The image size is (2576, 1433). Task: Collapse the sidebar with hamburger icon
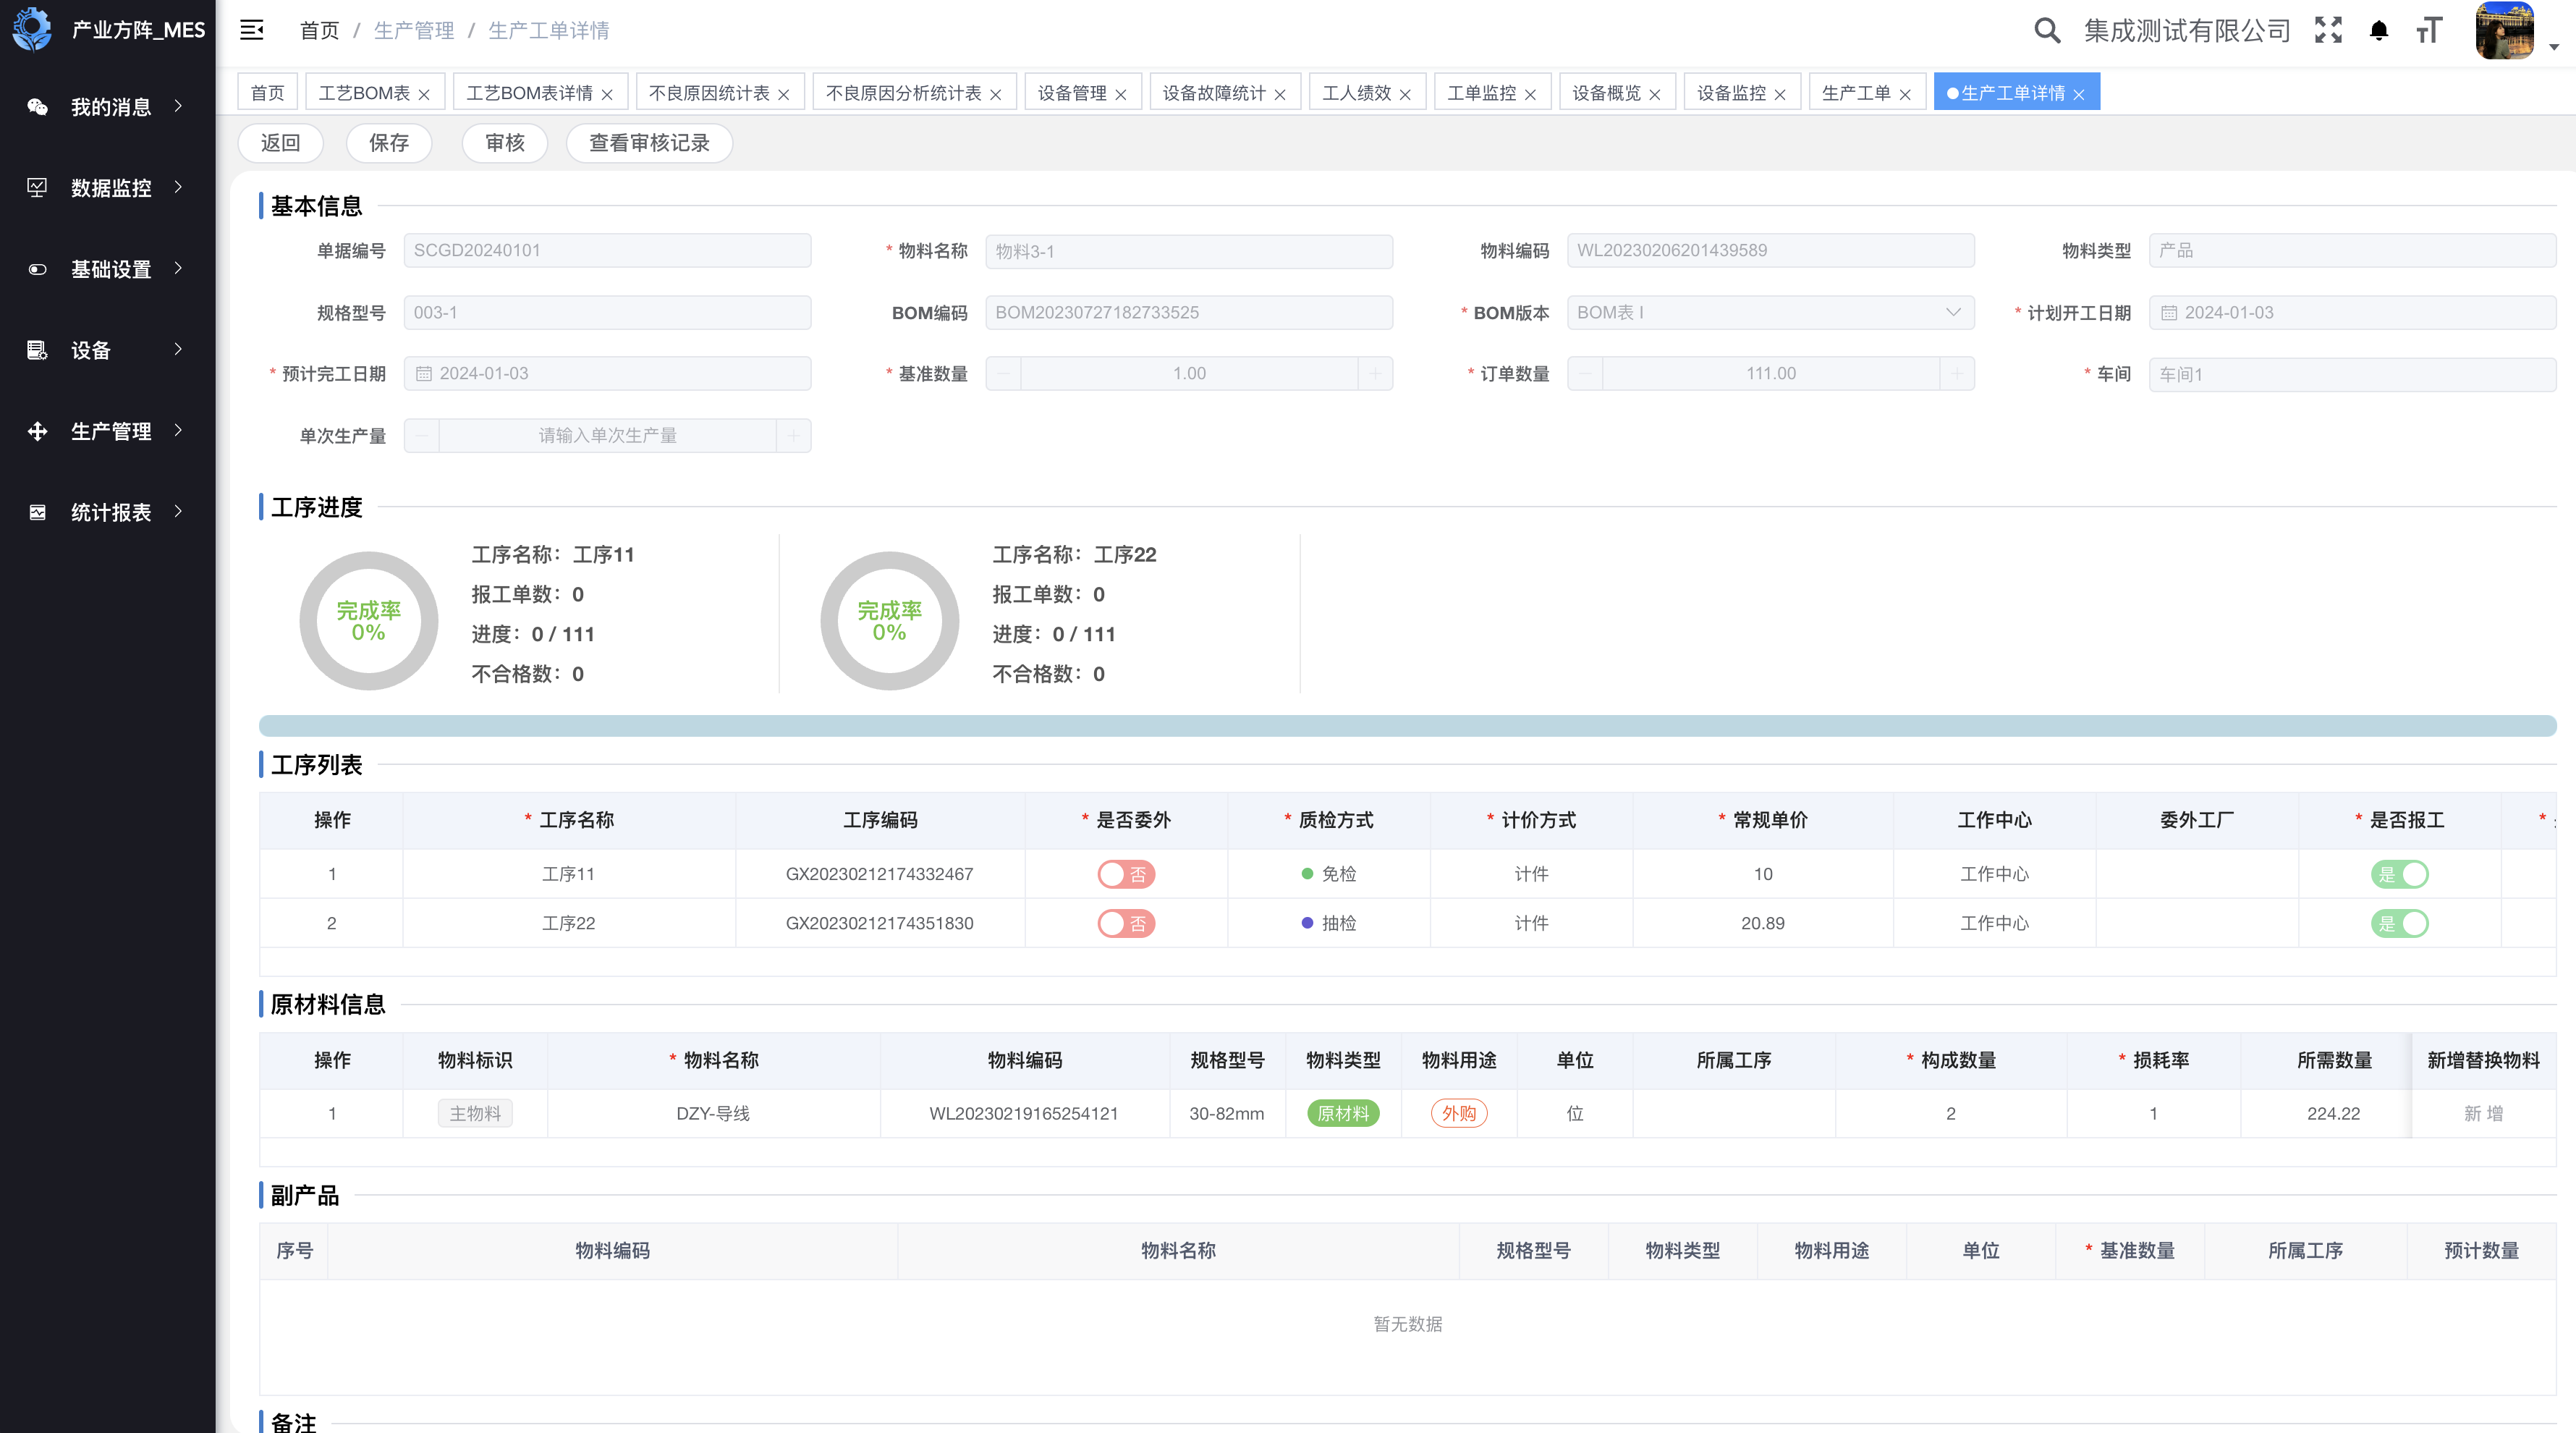click(x=252, y=30)
